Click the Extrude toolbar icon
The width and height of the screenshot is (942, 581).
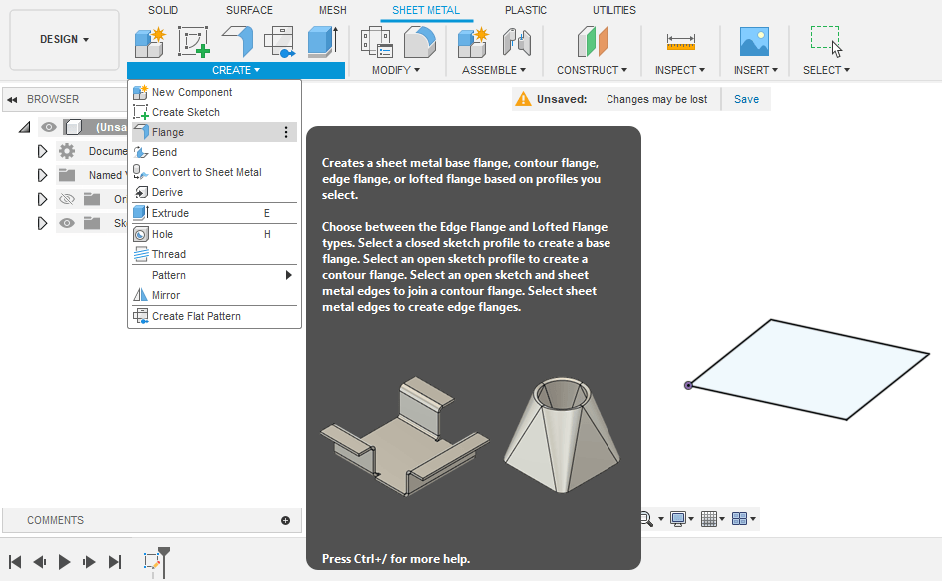[322, 42]
